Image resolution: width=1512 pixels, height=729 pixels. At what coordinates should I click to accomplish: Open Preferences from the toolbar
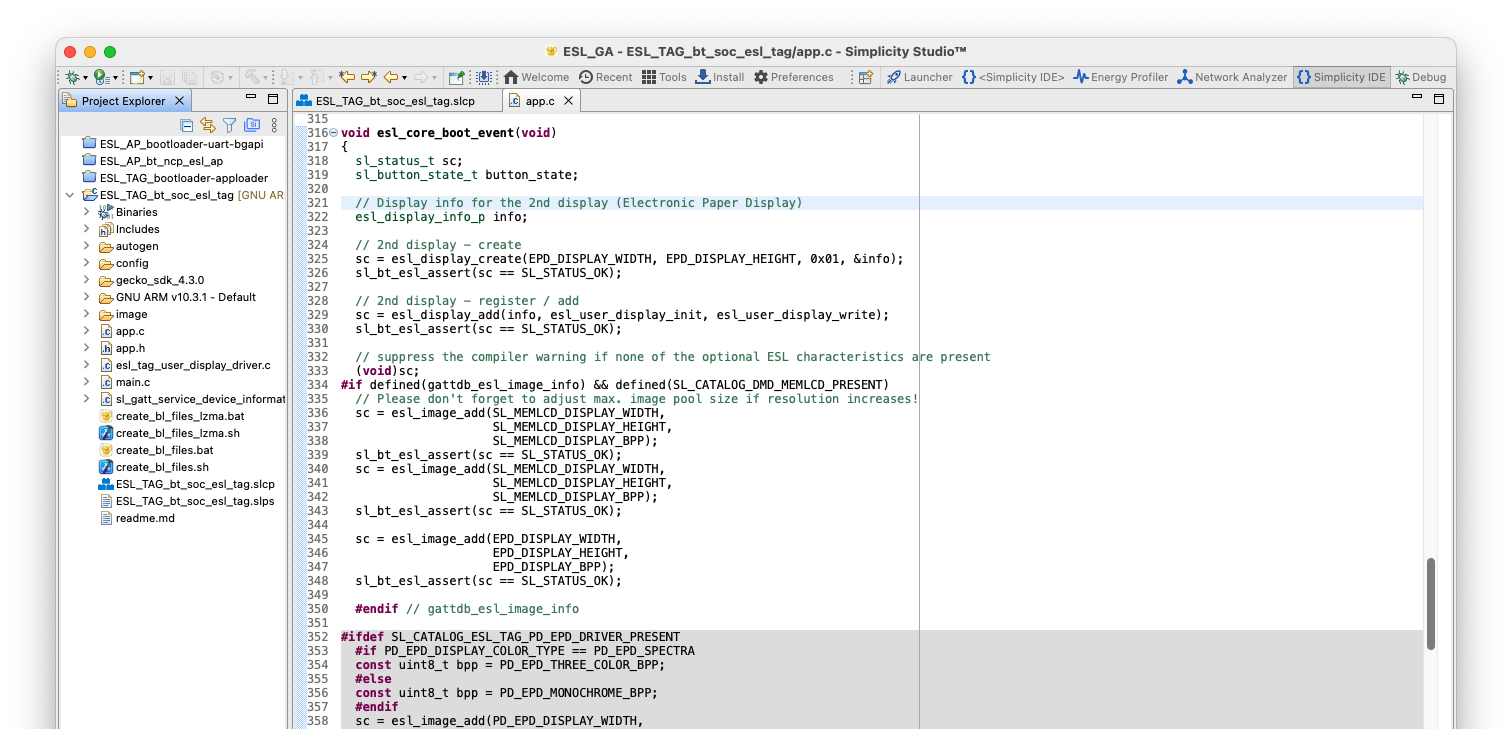[793, 77]
